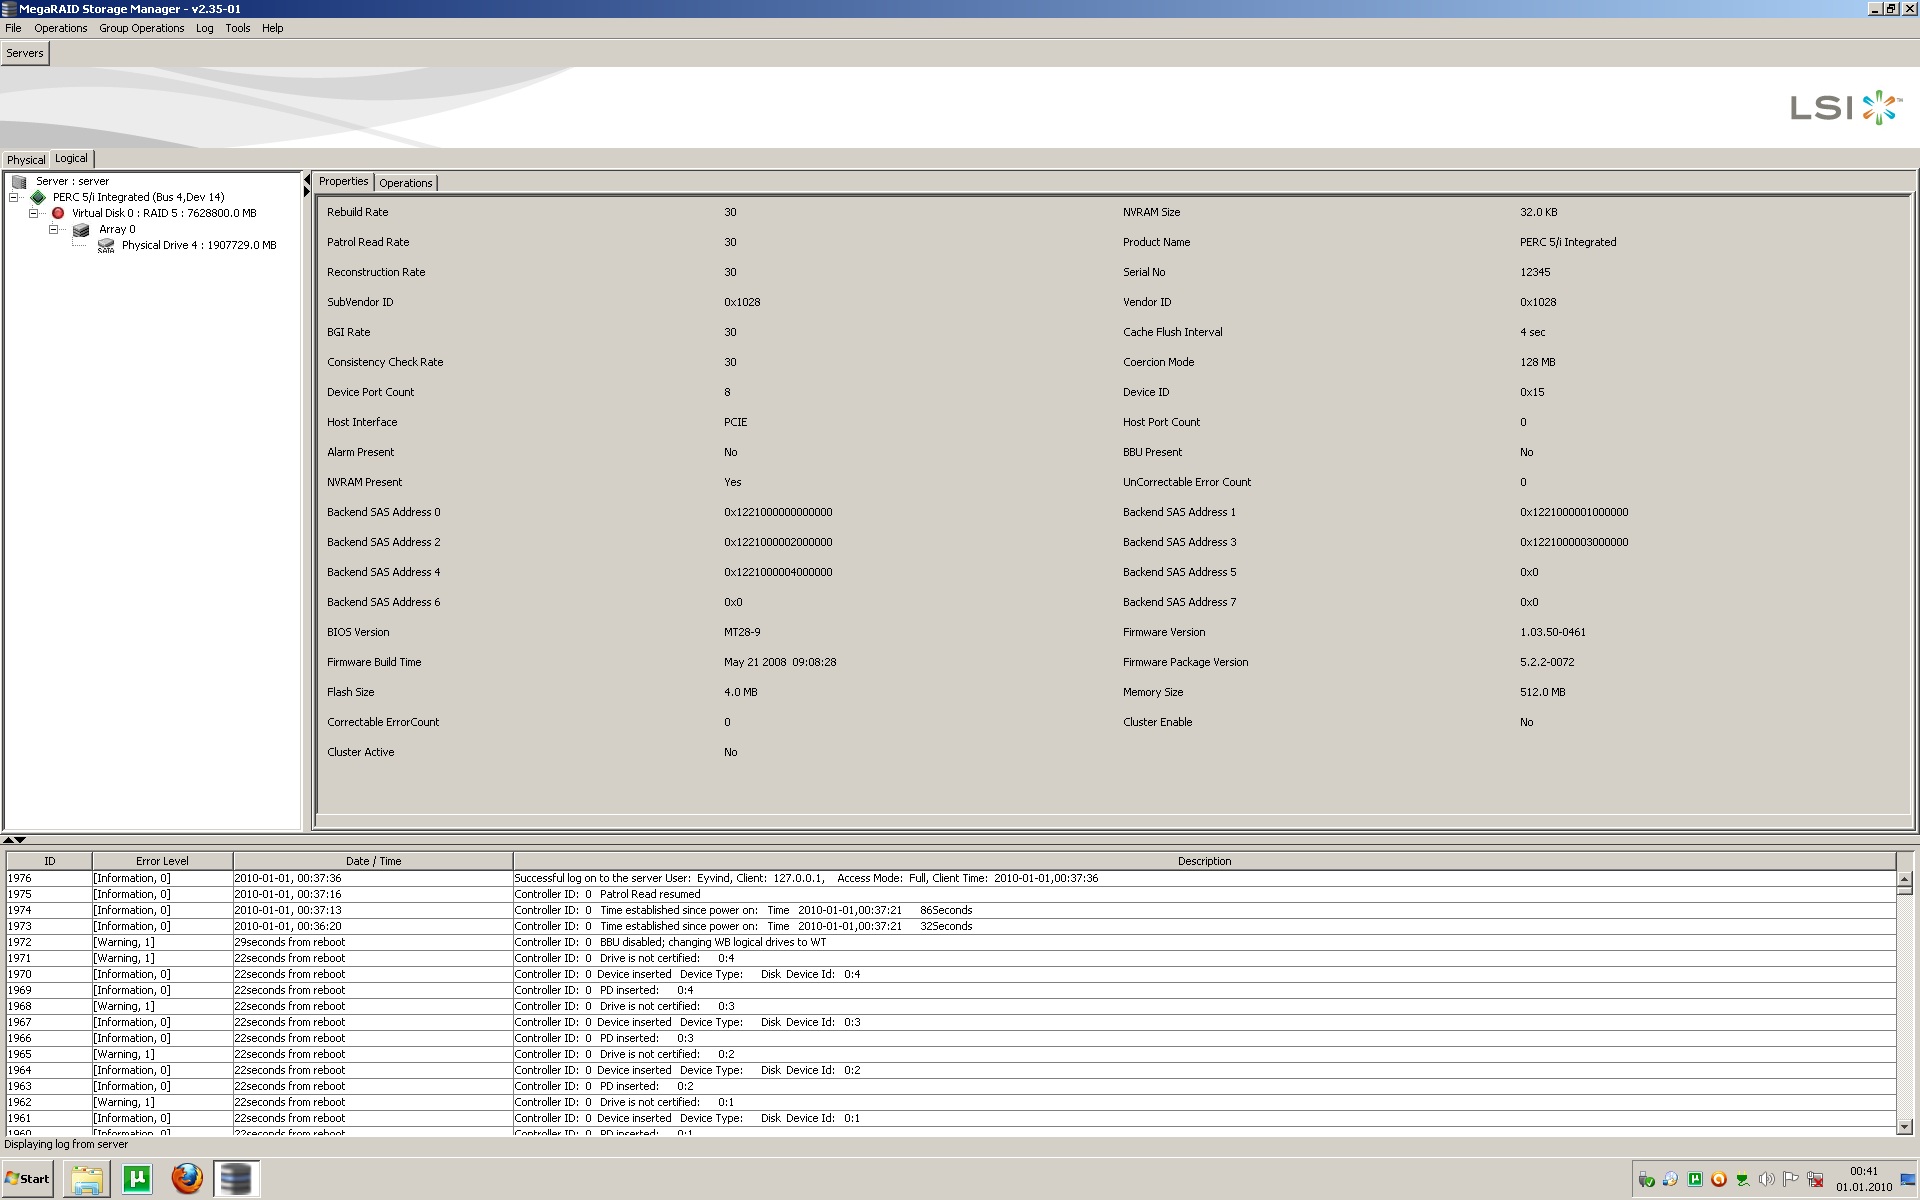The width and height of the screenshot is (1920, 1200).
Task: Click the disconnected network tray icon
Action: pyautogui.click(x=1815, y=1180)
